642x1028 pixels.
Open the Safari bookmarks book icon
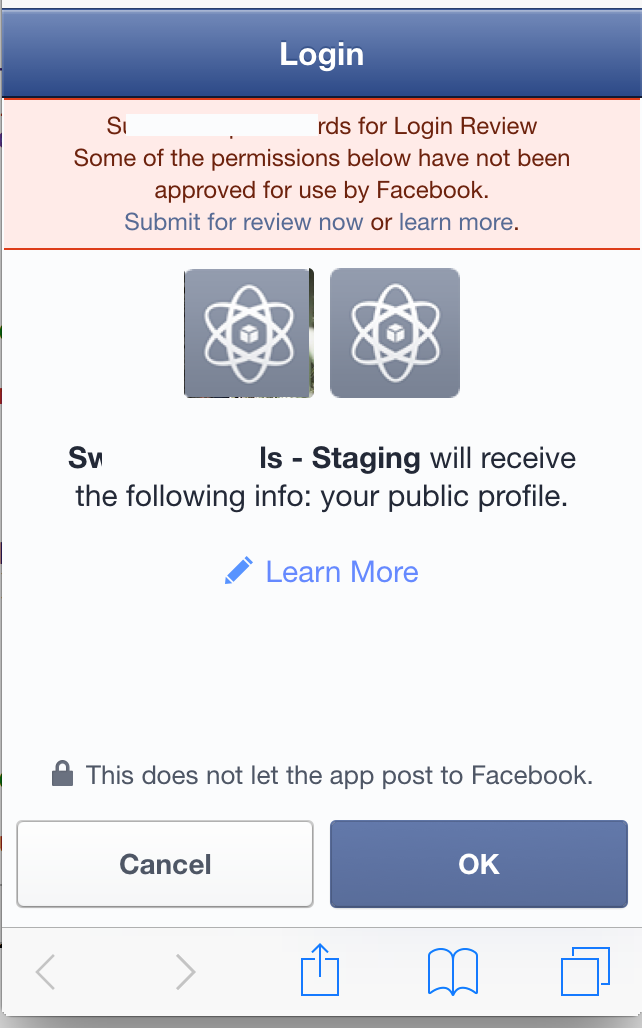[452, 972]
